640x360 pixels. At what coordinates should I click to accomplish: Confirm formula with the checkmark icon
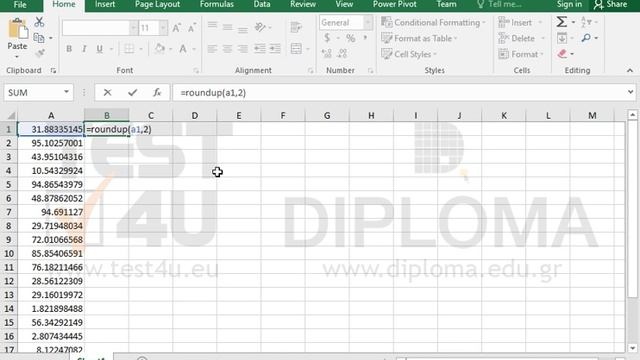coord(132,93)
